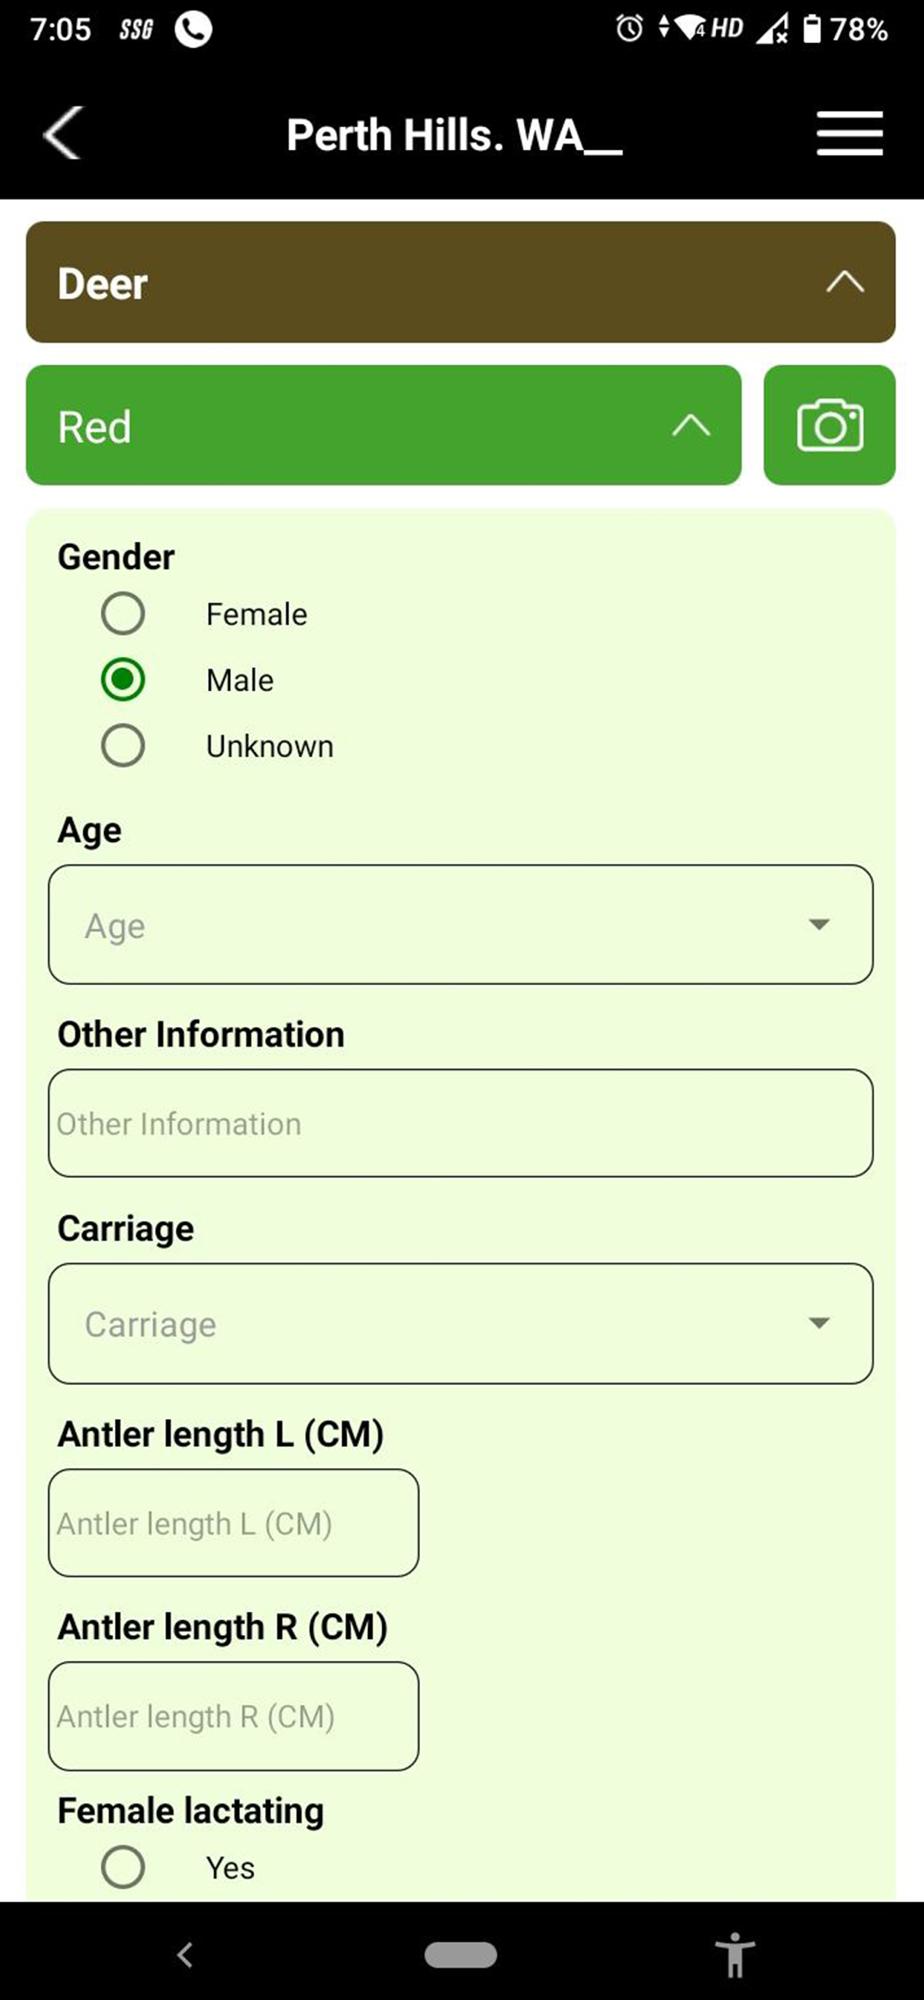
Task: Tap the camera photo button
Action: [829, 426]
